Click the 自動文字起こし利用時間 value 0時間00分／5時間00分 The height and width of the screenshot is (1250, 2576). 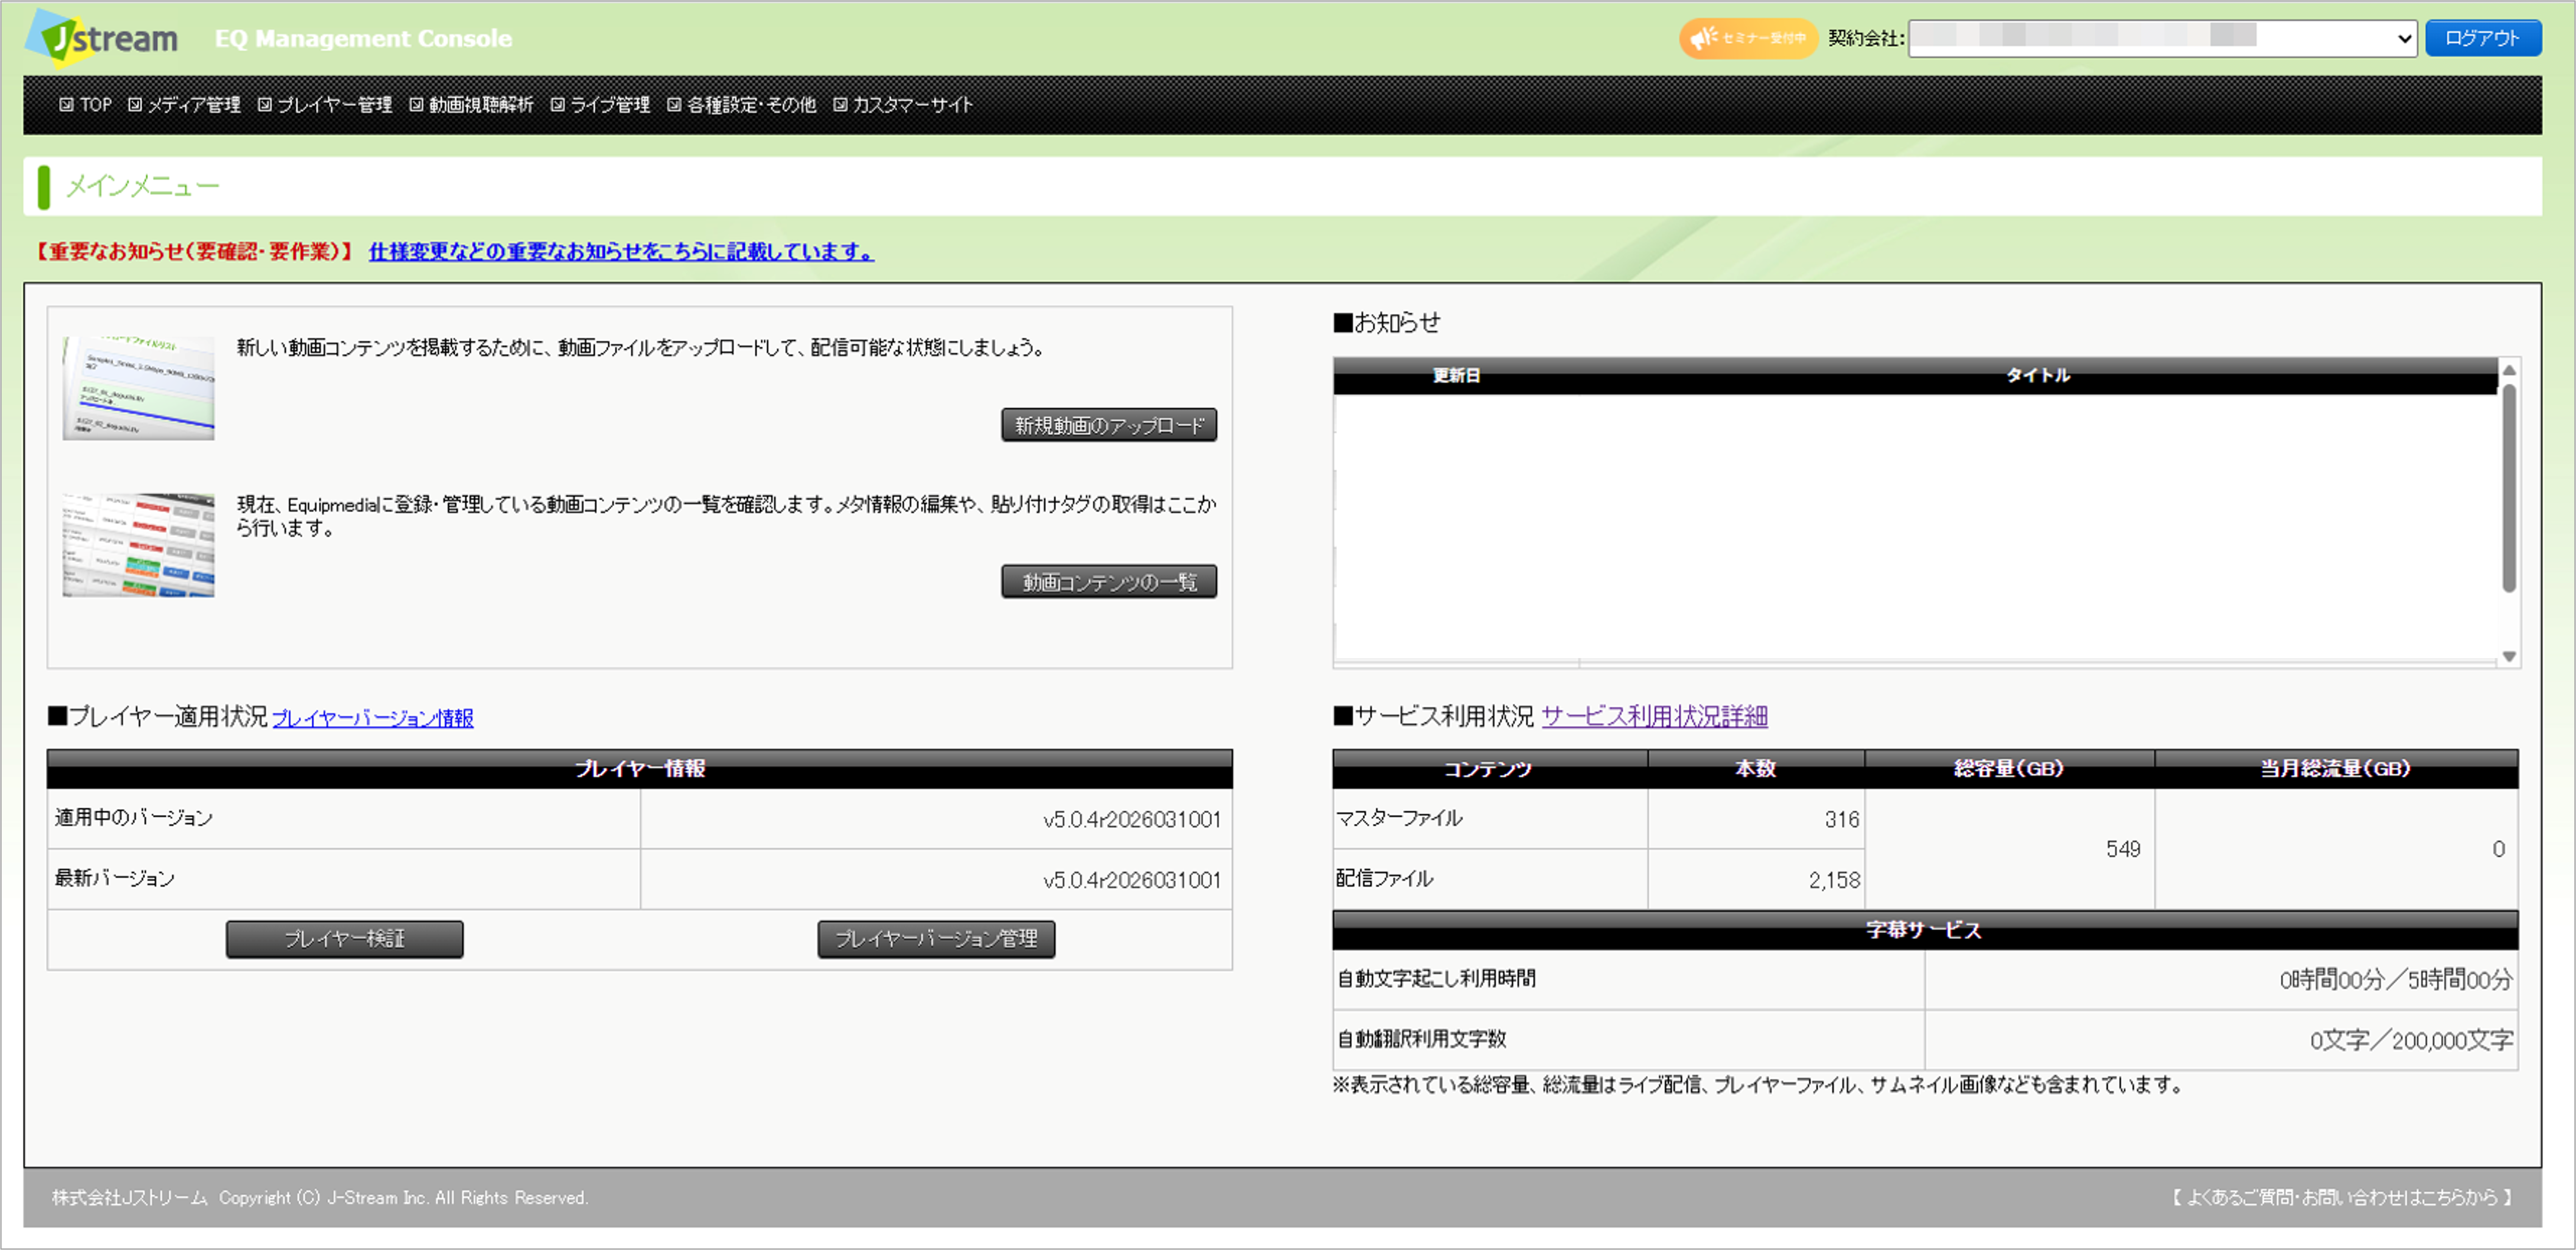point(2396,980)
